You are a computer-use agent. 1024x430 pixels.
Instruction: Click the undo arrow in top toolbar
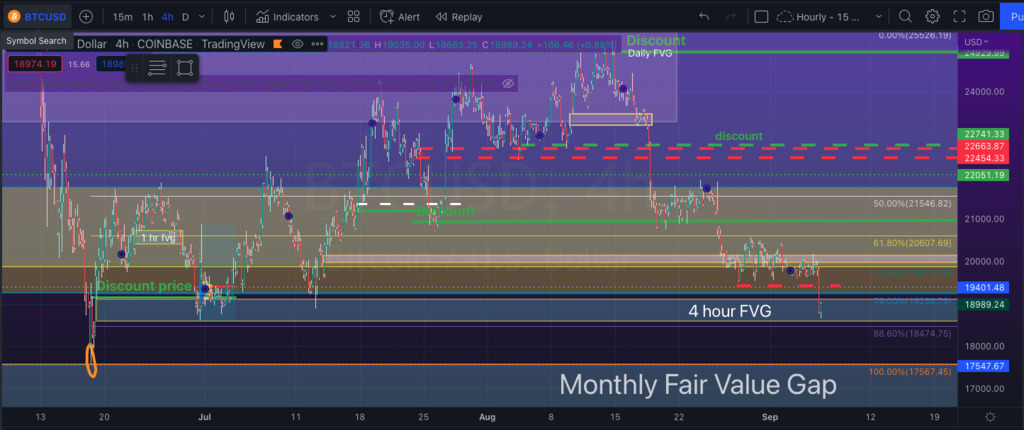point(704,16)
